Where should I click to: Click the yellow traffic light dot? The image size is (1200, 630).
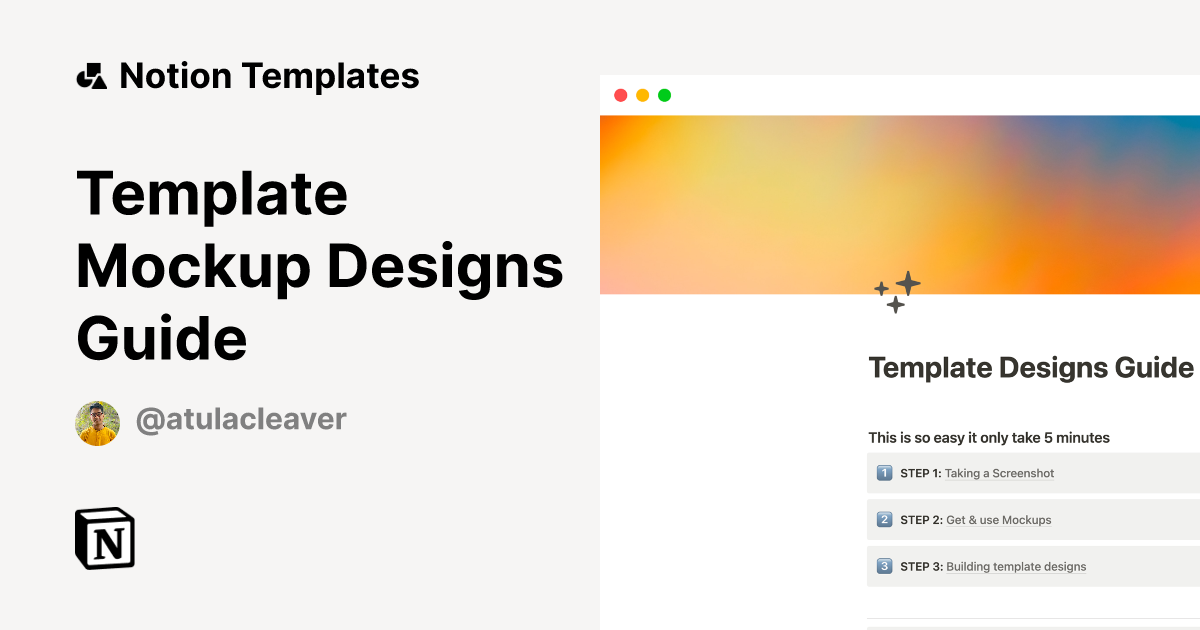coord(642,94)
